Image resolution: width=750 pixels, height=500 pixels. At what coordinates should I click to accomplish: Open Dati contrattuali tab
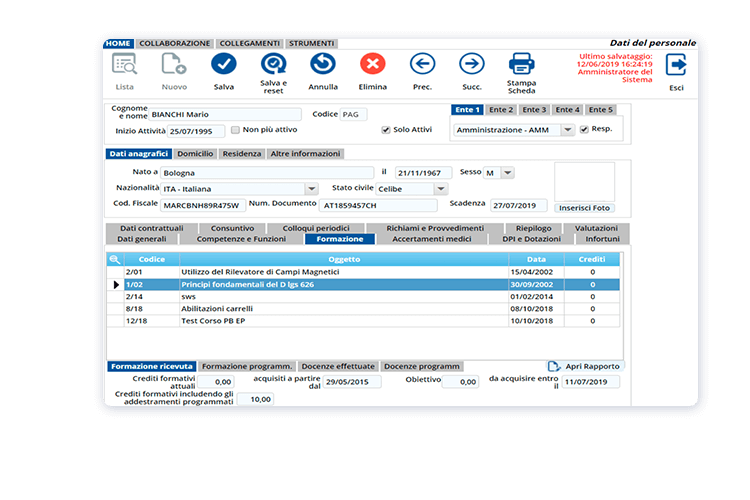pyautogui.click(x=152, y=228)
